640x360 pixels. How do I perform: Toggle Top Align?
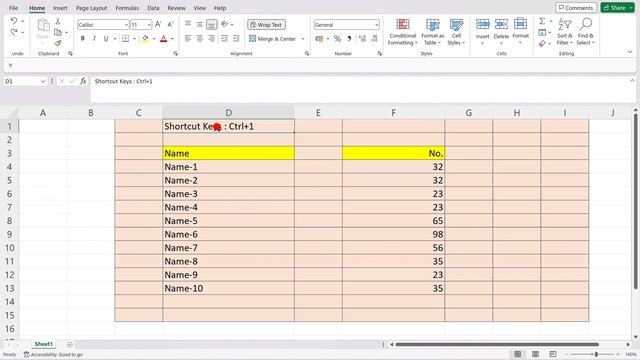(x=188, y=24)
